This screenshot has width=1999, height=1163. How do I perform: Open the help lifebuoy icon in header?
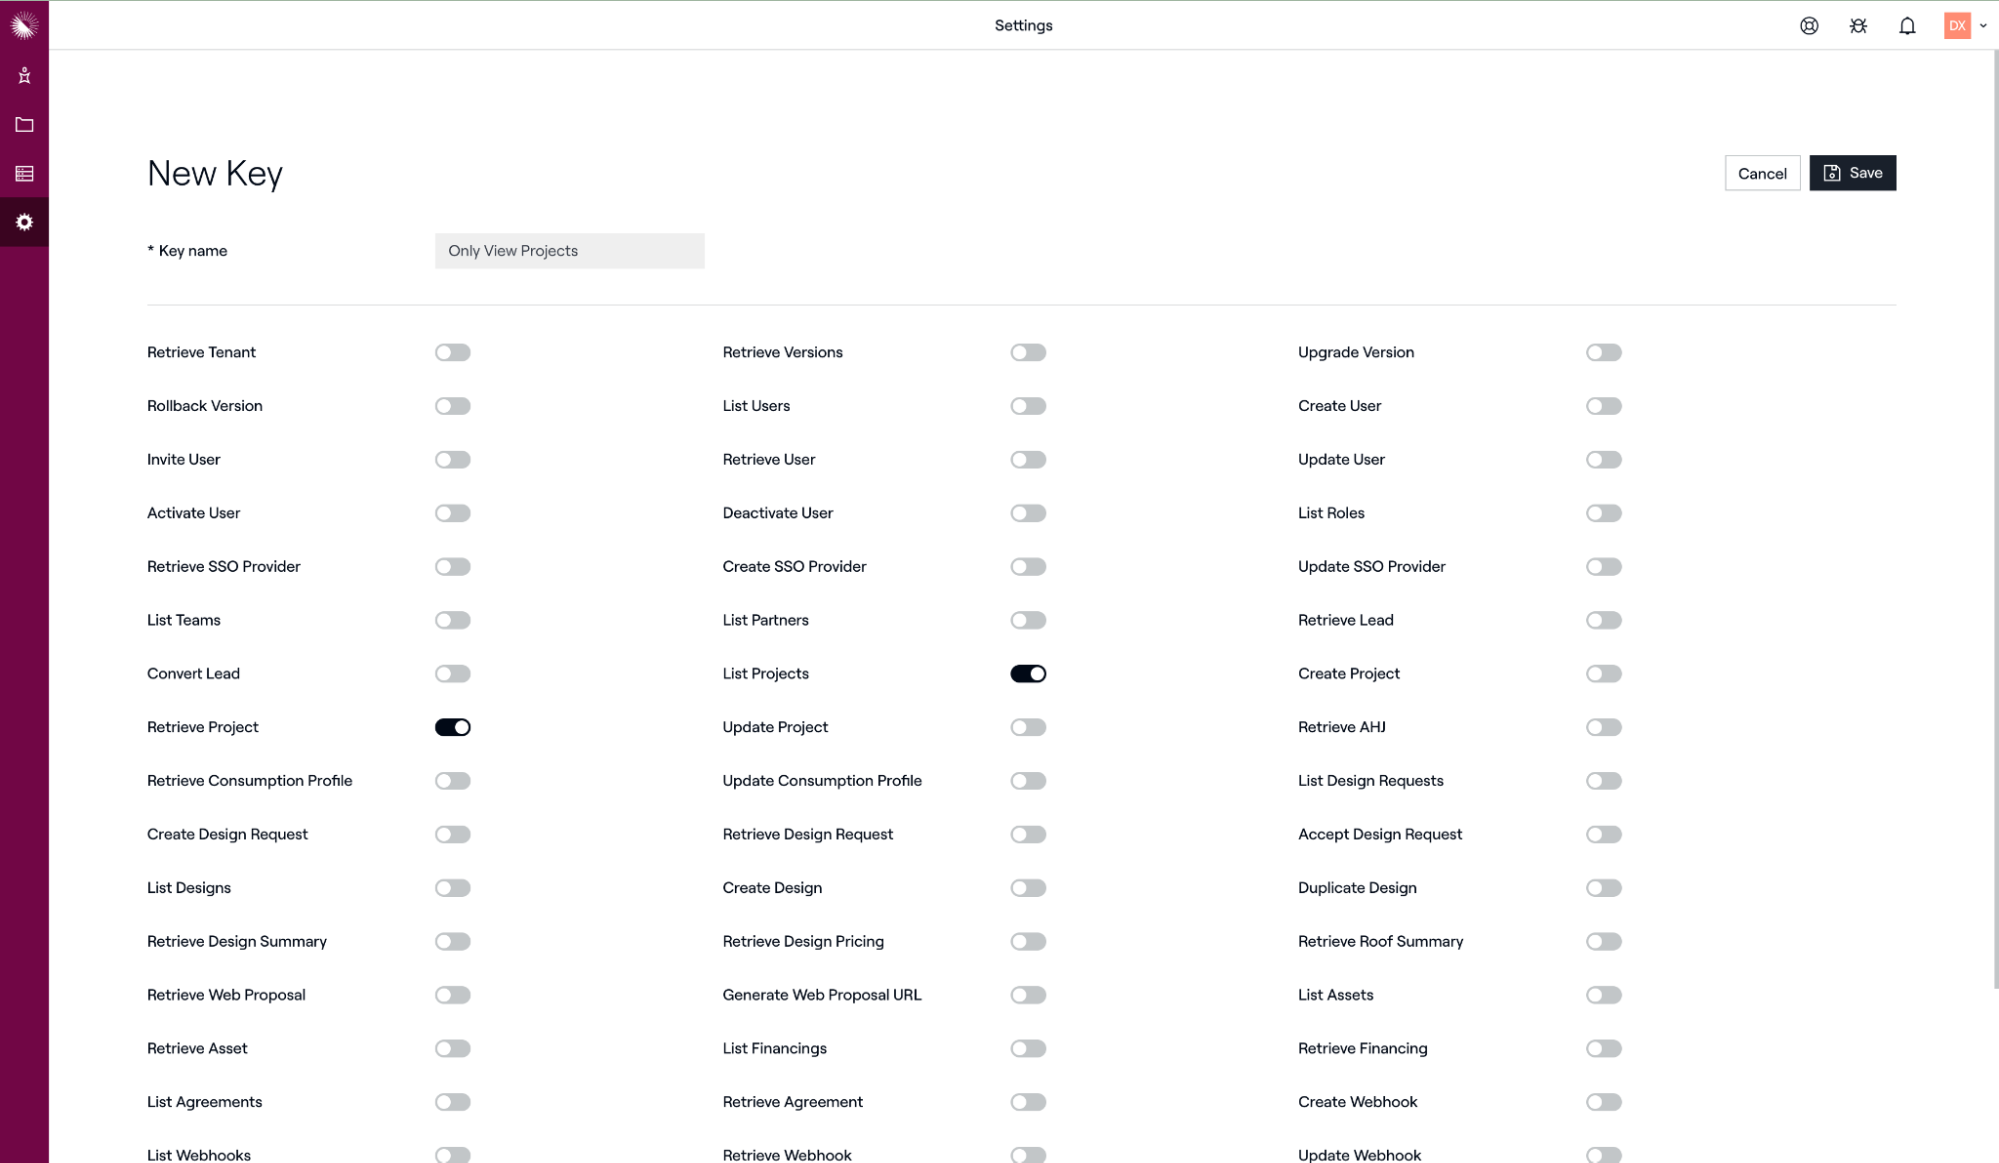(1809, 26)
